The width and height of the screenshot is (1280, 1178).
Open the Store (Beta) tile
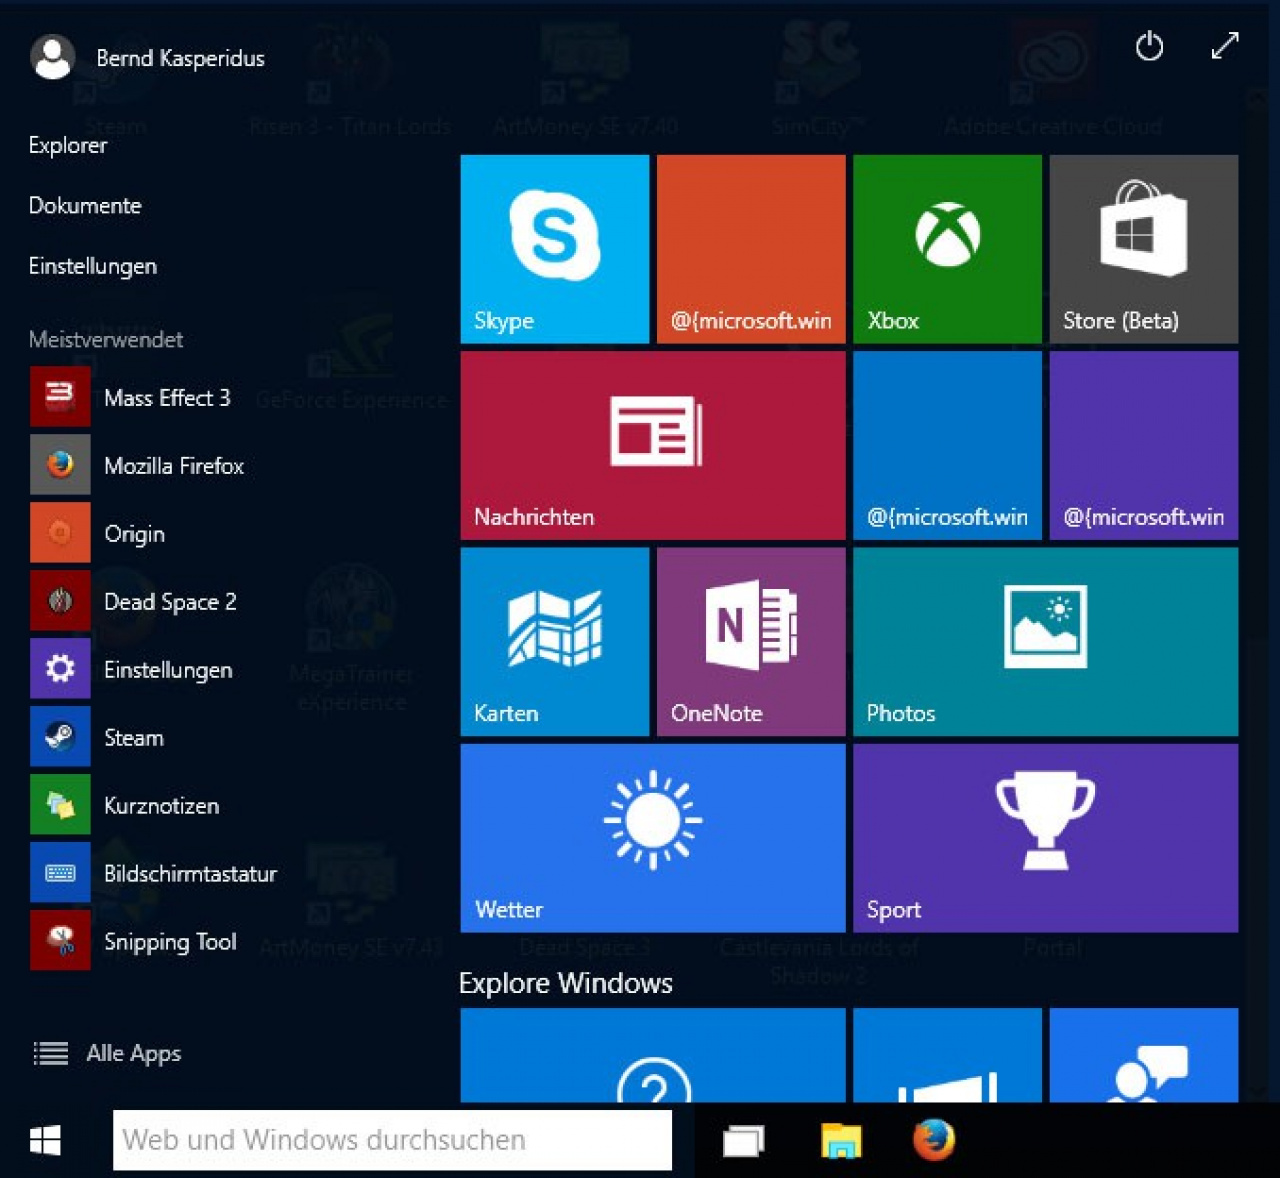1144,249
